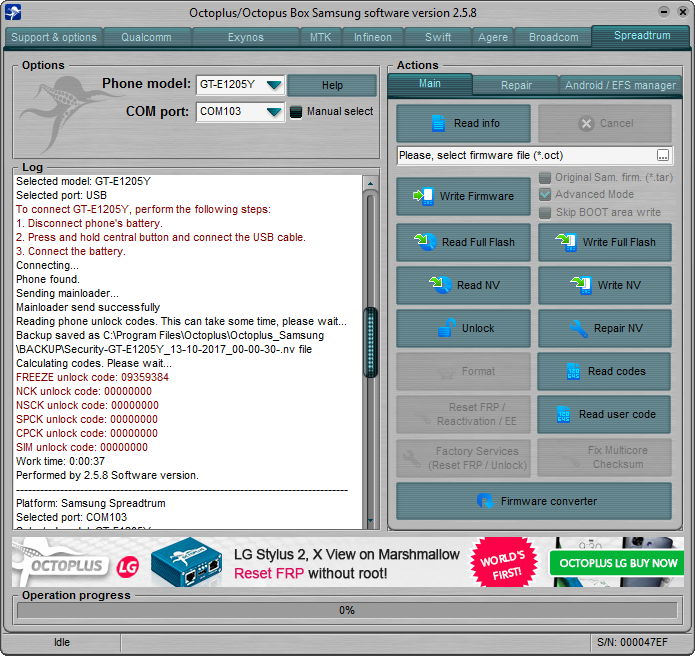Click the Cancel X icon
This screenshot has width=695, height=656.
(x=586, y=124)
